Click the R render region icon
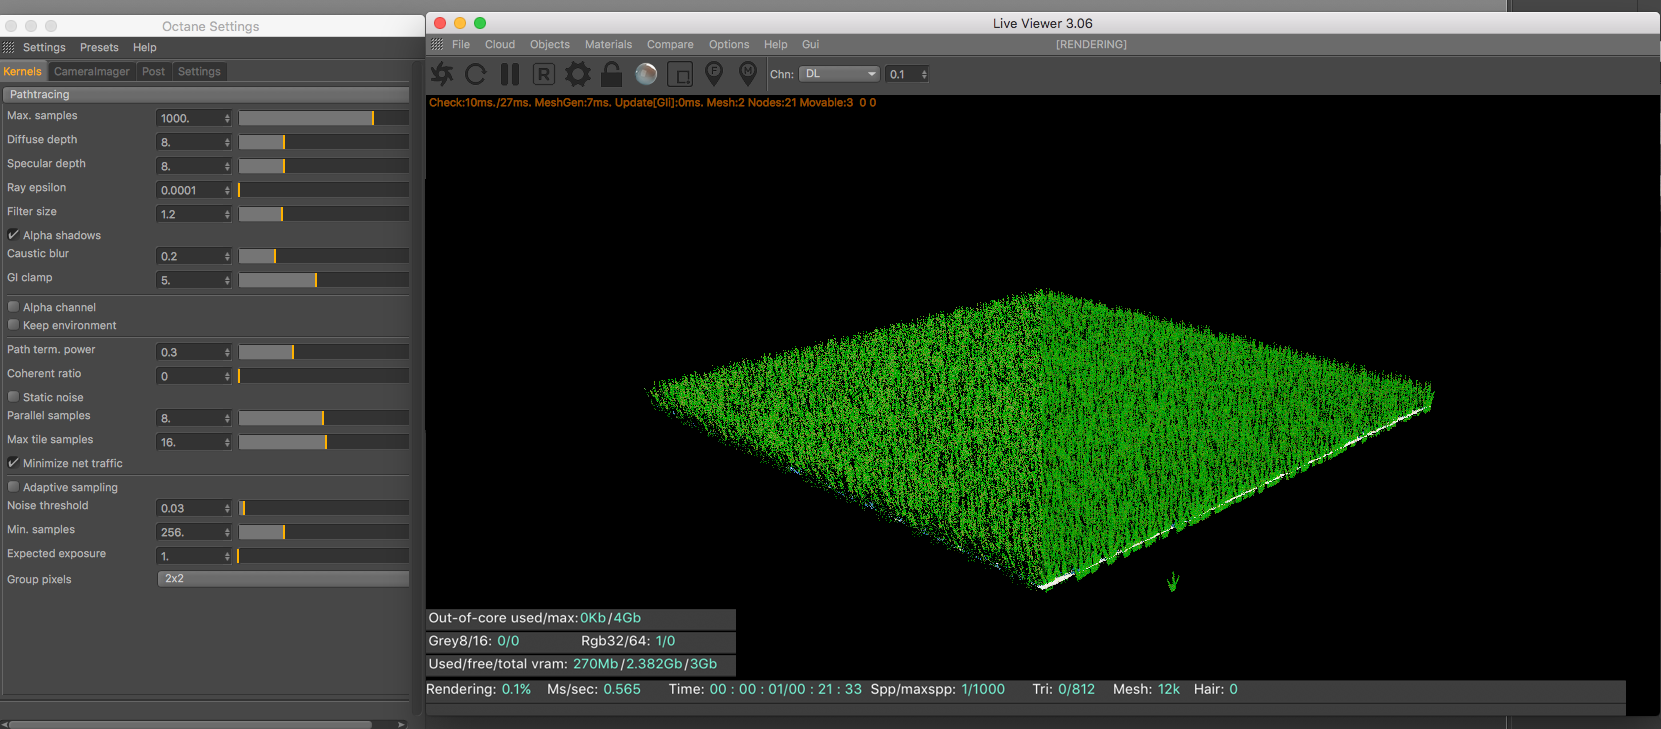Viewport: 1661px width, 729px height. pos(543,74)
